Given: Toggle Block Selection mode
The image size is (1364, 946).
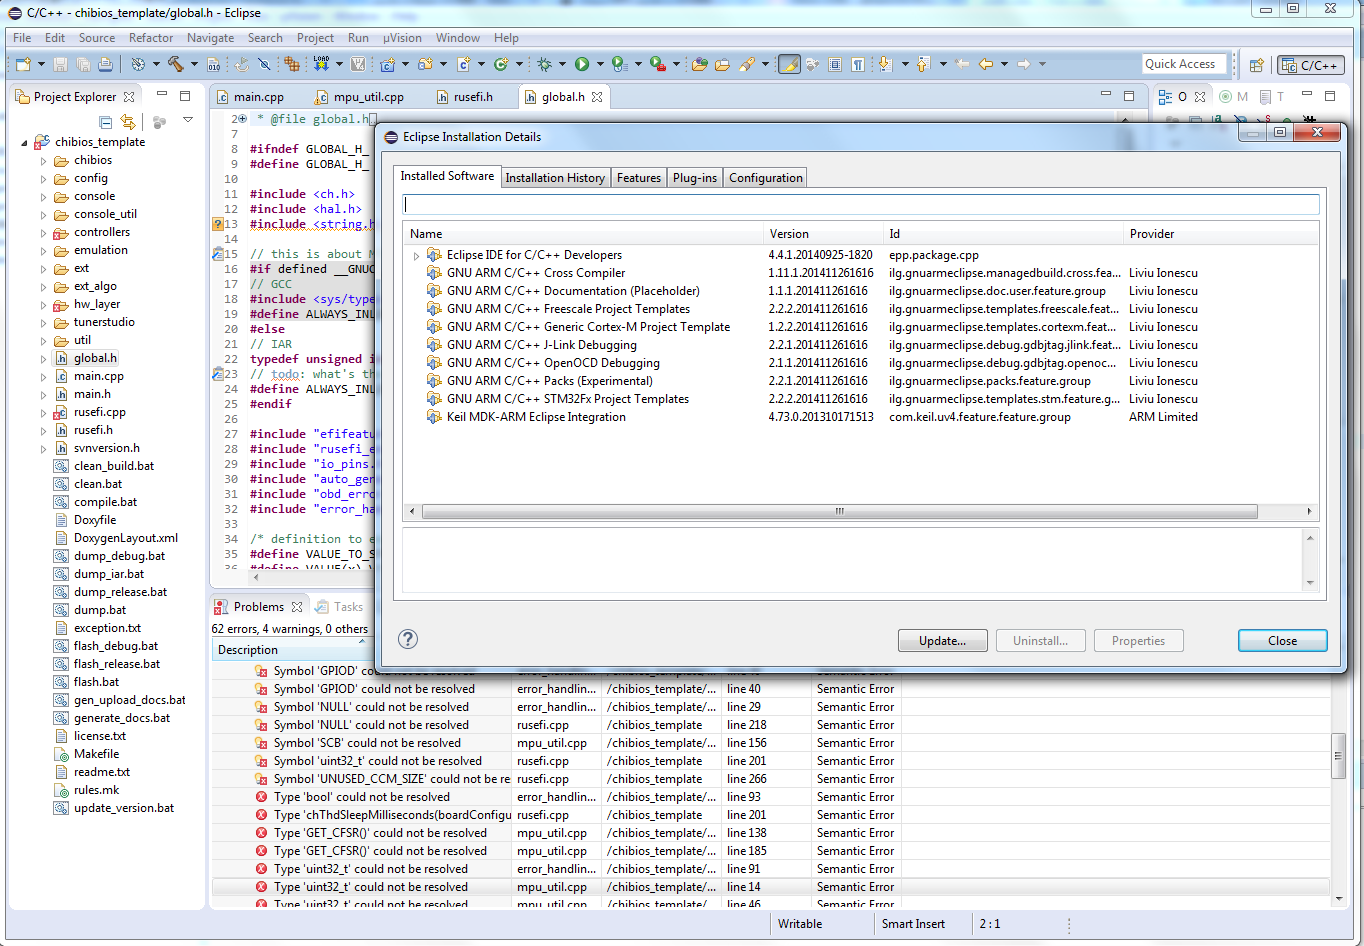Looking at the screenshot, I should [x=835, y=64].
